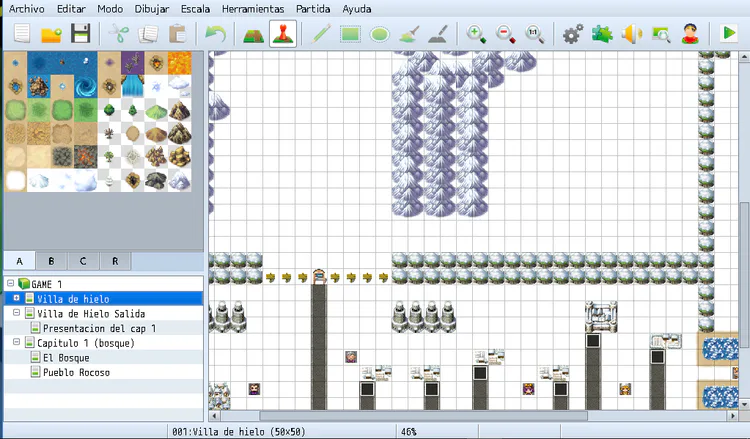Open the Archivo menu
The width and height of the screenshot is (750, 439).
point(27,9)
